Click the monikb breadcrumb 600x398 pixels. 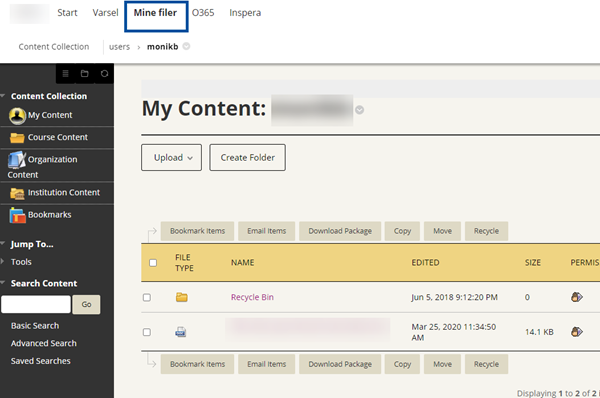point(163,47)
